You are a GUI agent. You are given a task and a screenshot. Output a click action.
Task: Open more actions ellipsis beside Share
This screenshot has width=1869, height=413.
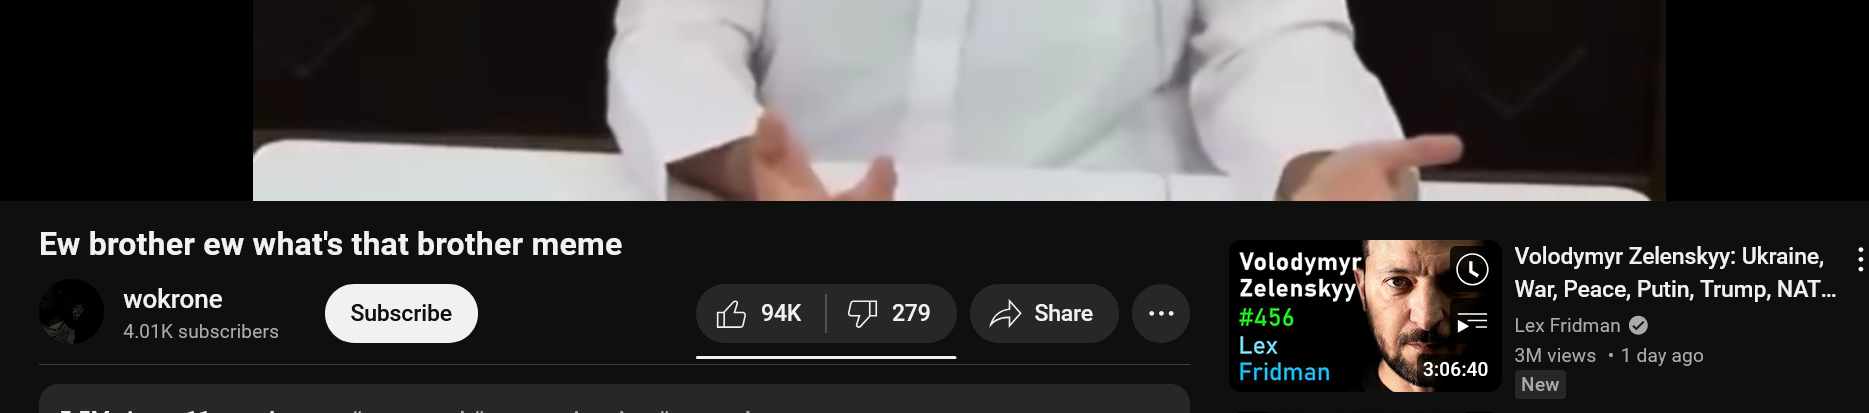click(1160, 314)
